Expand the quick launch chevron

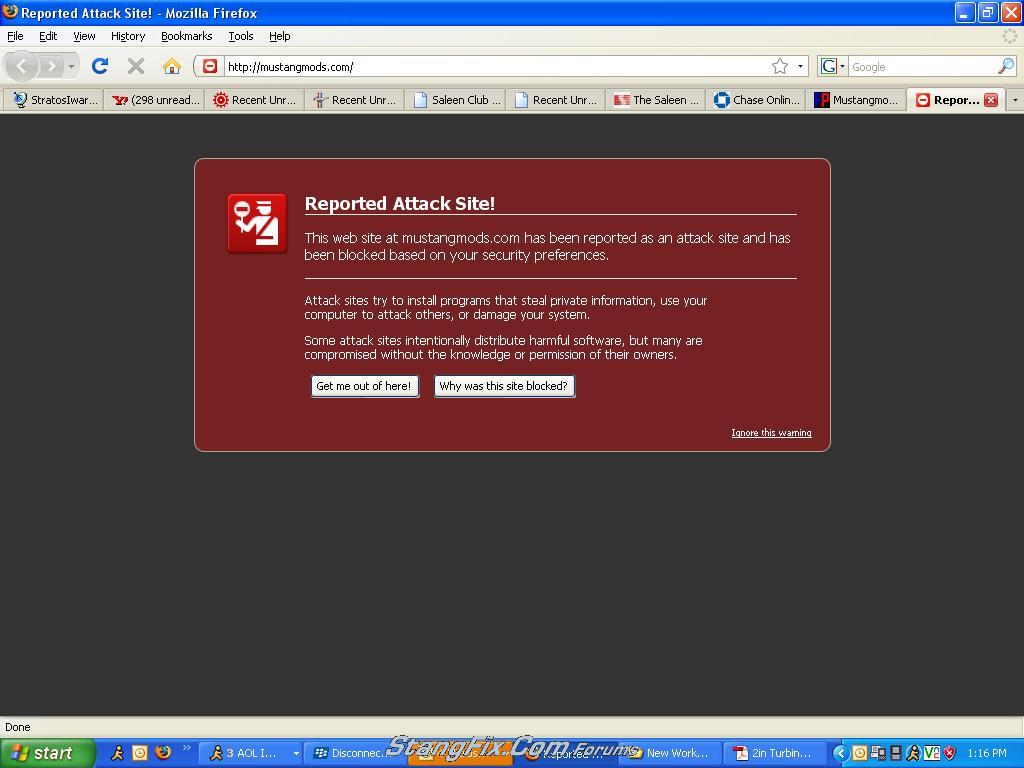click(187, 748)
